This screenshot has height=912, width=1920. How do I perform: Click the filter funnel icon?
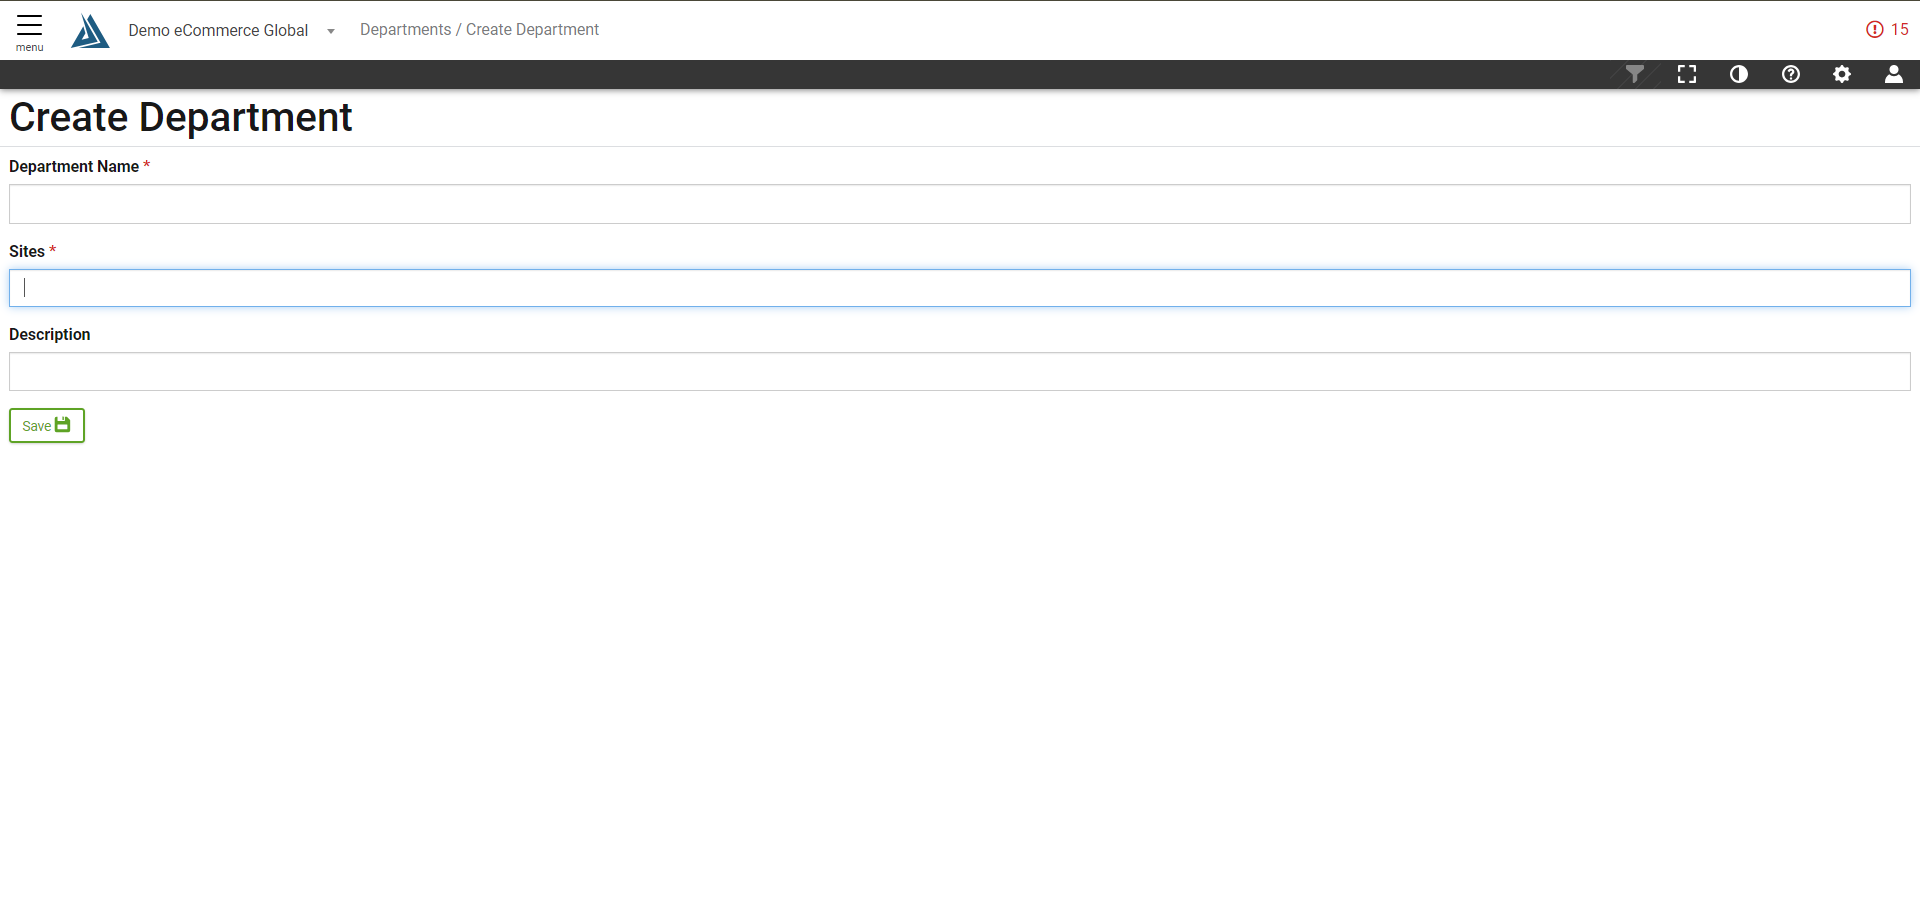point(1635,74)
